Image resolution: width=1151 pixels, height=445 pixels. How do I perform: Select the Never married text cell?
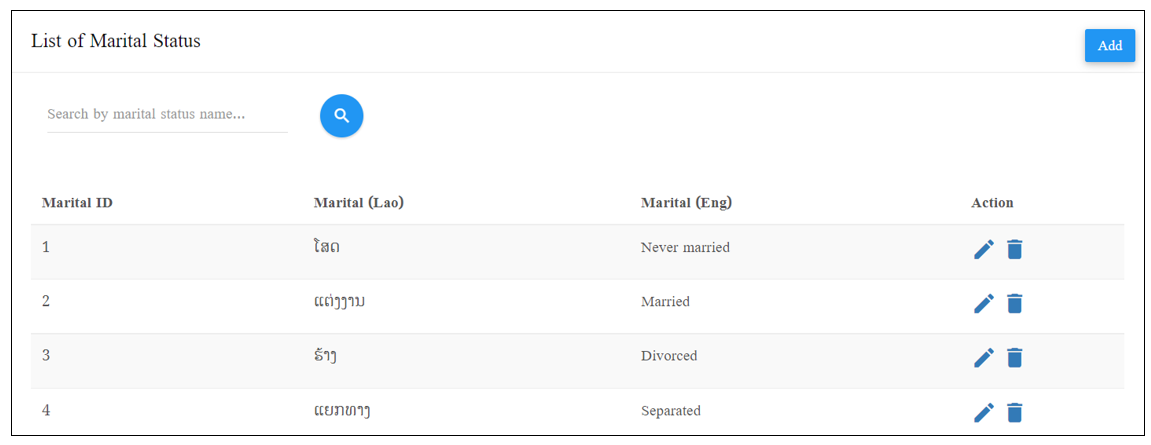coord(685,247)
